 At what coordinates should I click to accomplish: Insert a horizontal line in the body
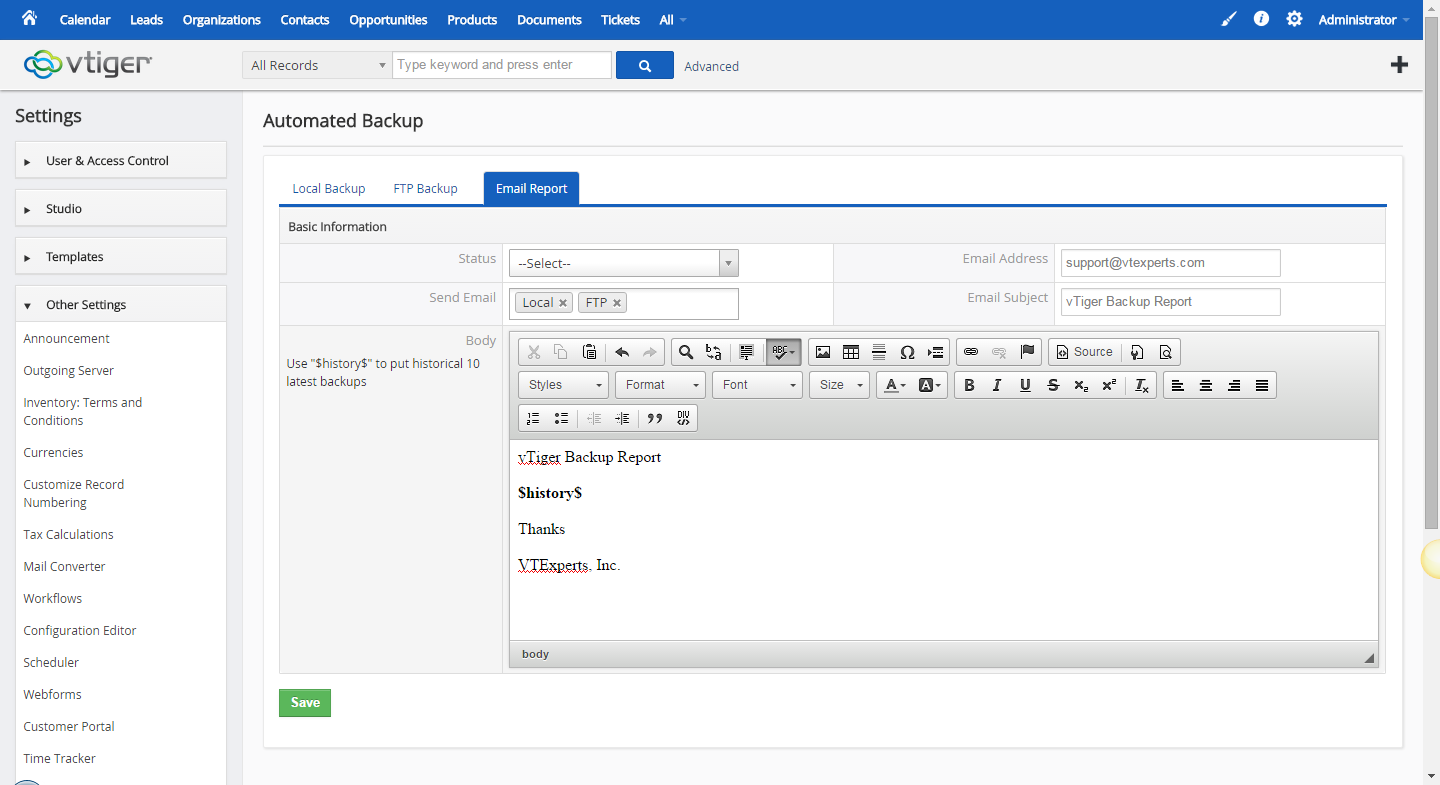coord(879,352)
